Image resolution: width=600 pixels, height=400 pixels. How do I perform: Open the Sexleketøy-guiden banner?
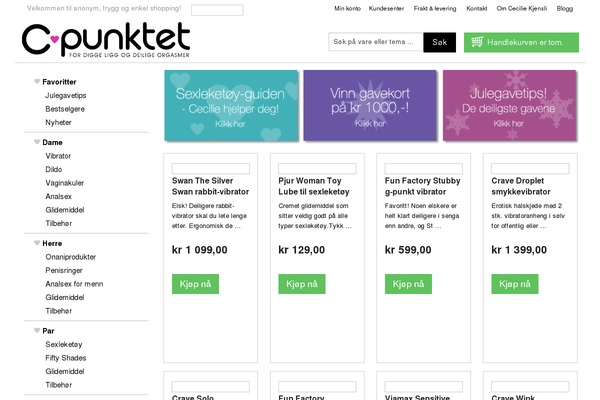pos(231,105)
